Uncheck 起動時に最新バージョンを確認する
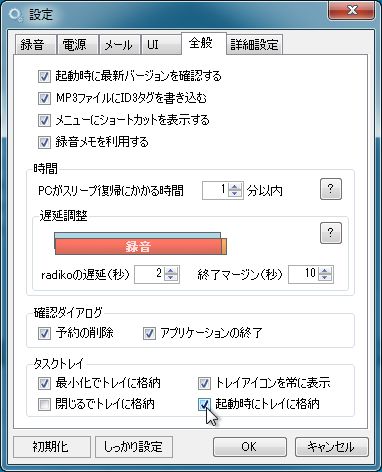 (x=44, y=76)
